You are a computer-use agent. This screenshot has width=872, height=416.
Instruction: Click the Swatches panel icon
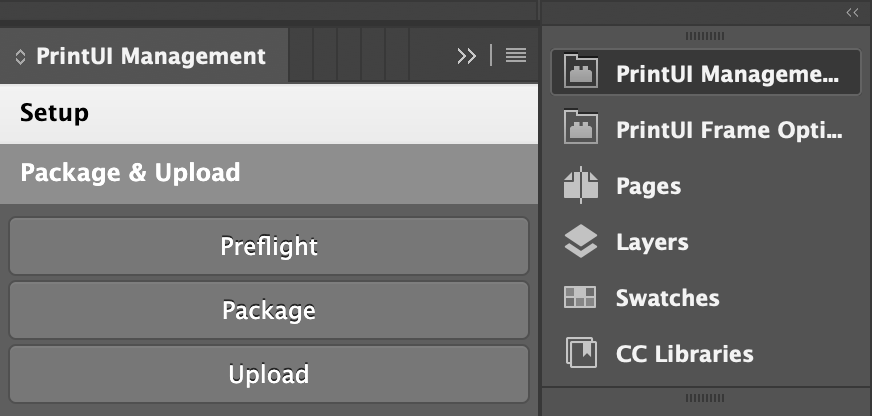click(x=580, y=298)
